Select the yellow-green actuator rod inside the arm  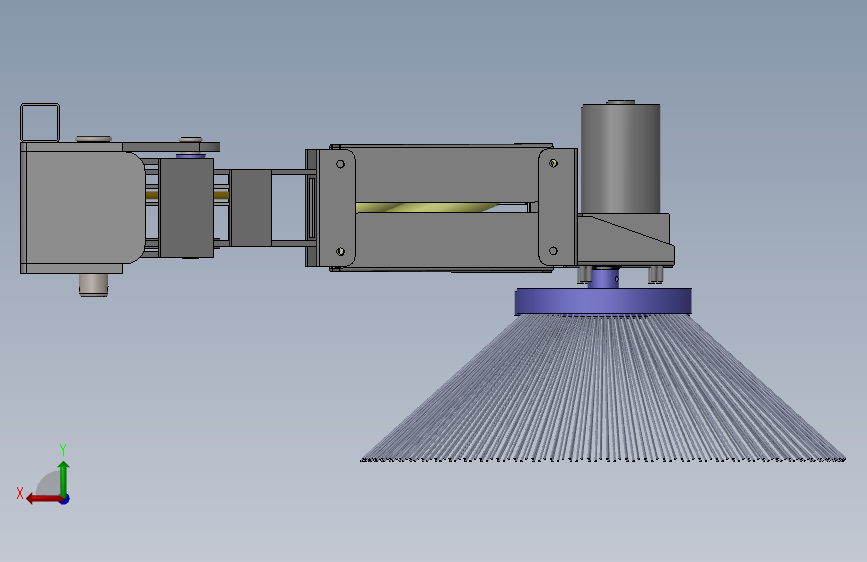pos(427,207)
